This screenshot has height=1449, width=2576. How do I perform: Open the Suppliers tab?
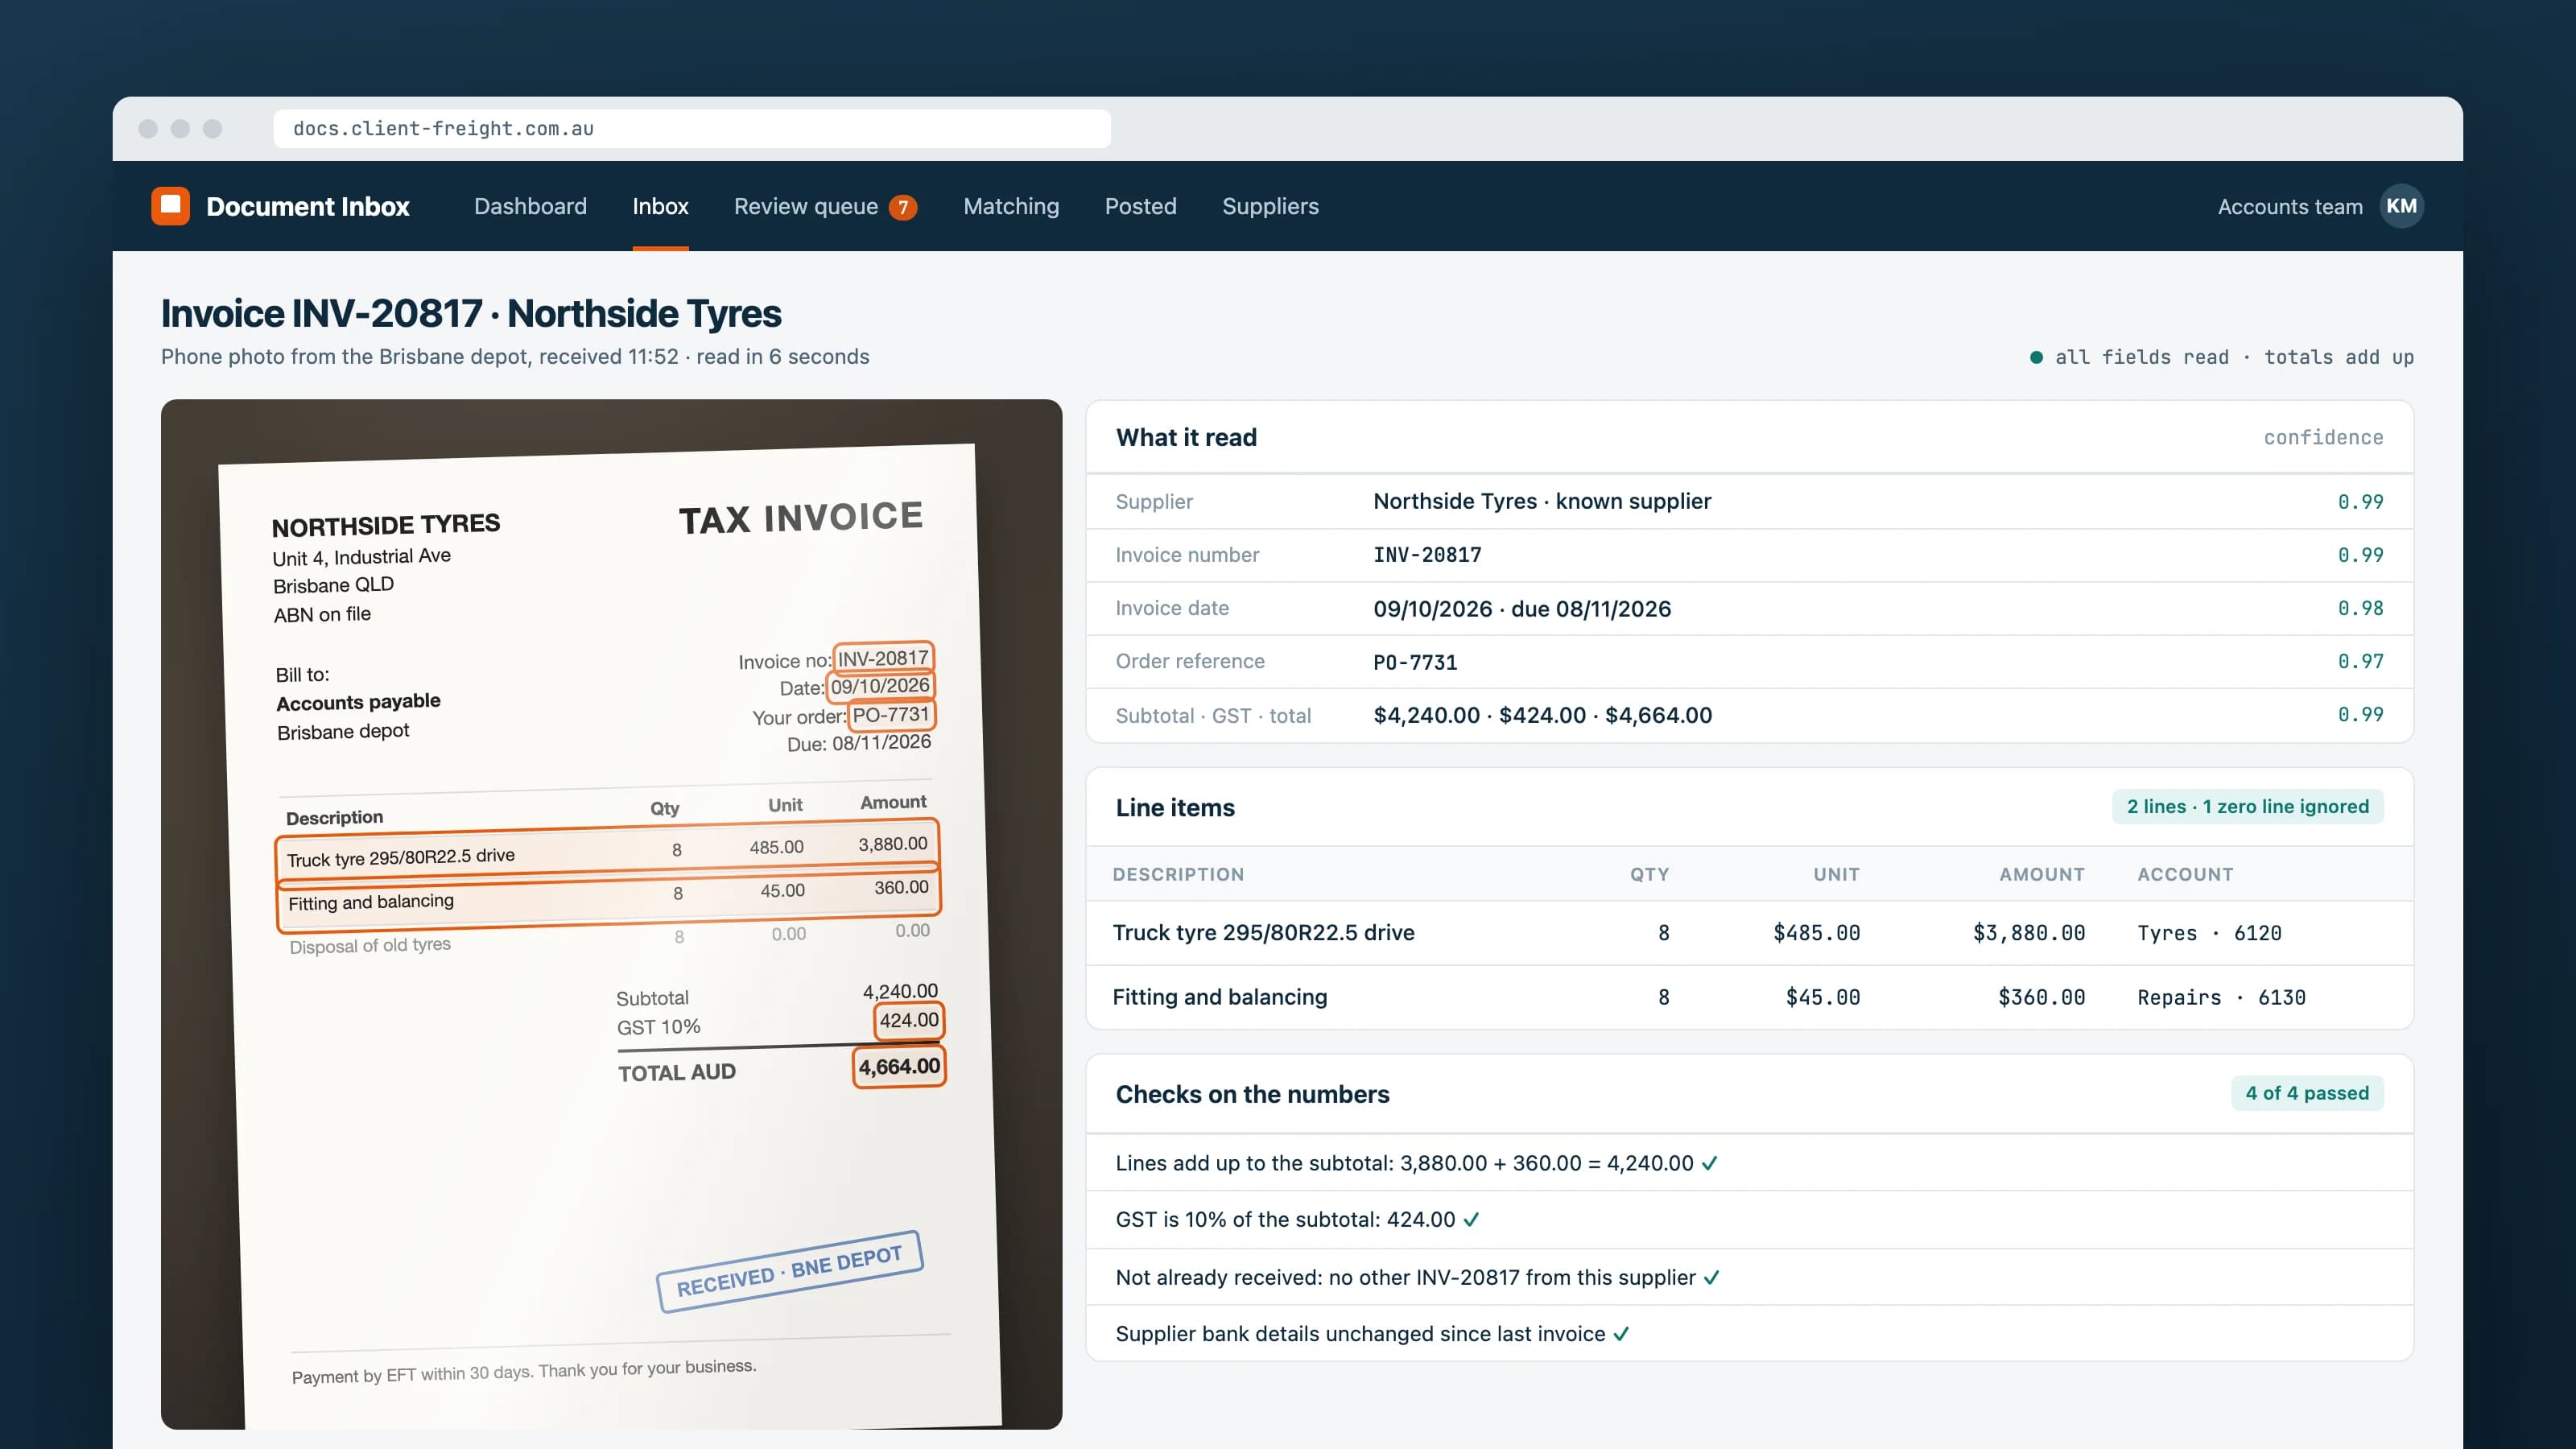(1270, 206)
